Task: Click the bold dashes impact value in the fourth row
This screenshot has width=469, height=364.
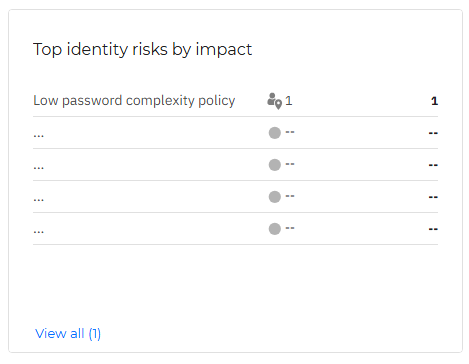Action: [433, 197]
